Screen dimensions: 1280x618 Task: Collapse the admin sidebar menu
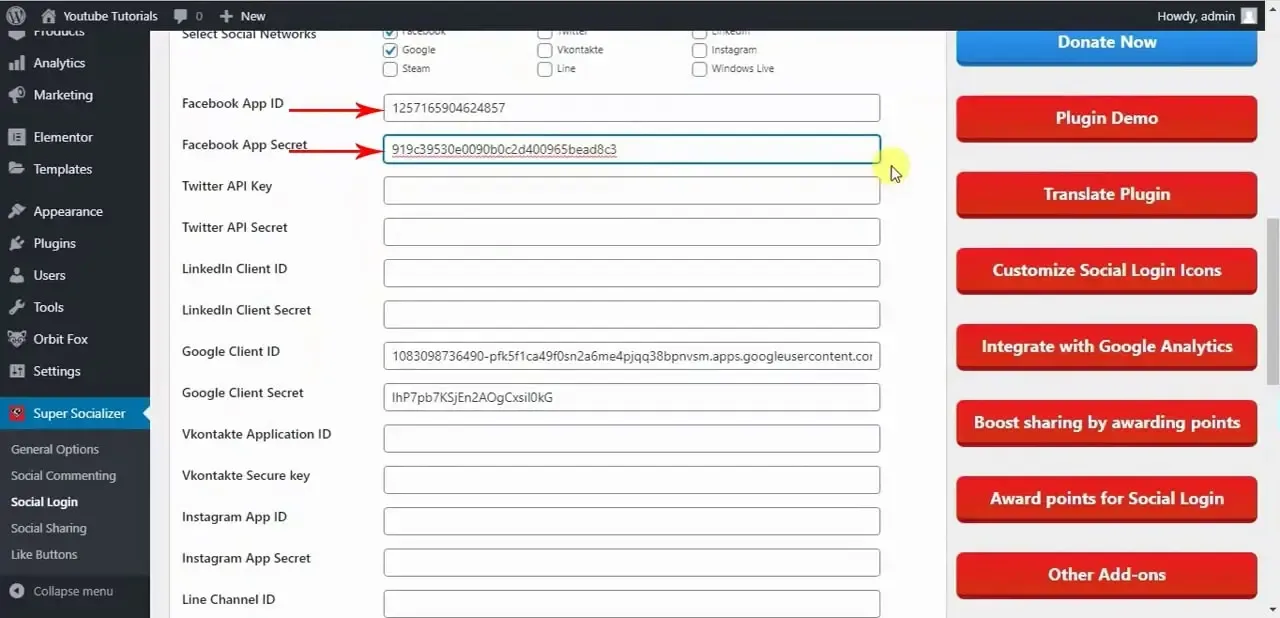61,591
